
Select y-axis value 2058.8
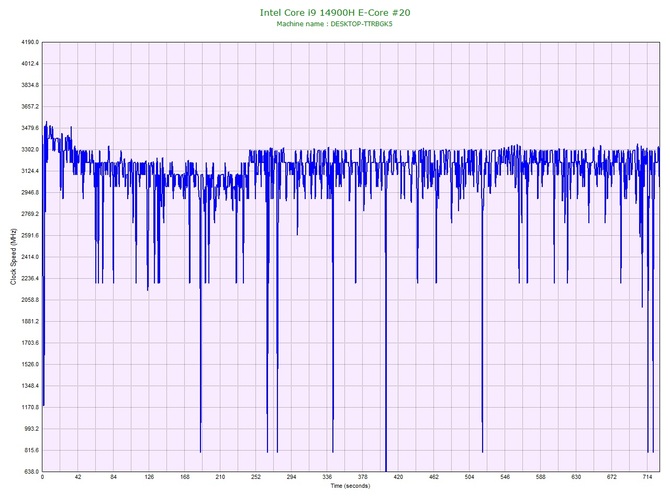[30, 300]
